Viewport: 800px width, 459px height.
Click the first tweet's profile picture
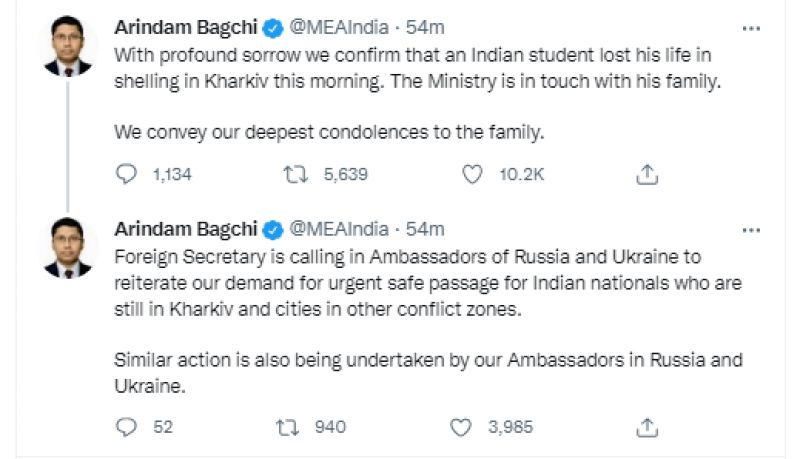point(69,46)
